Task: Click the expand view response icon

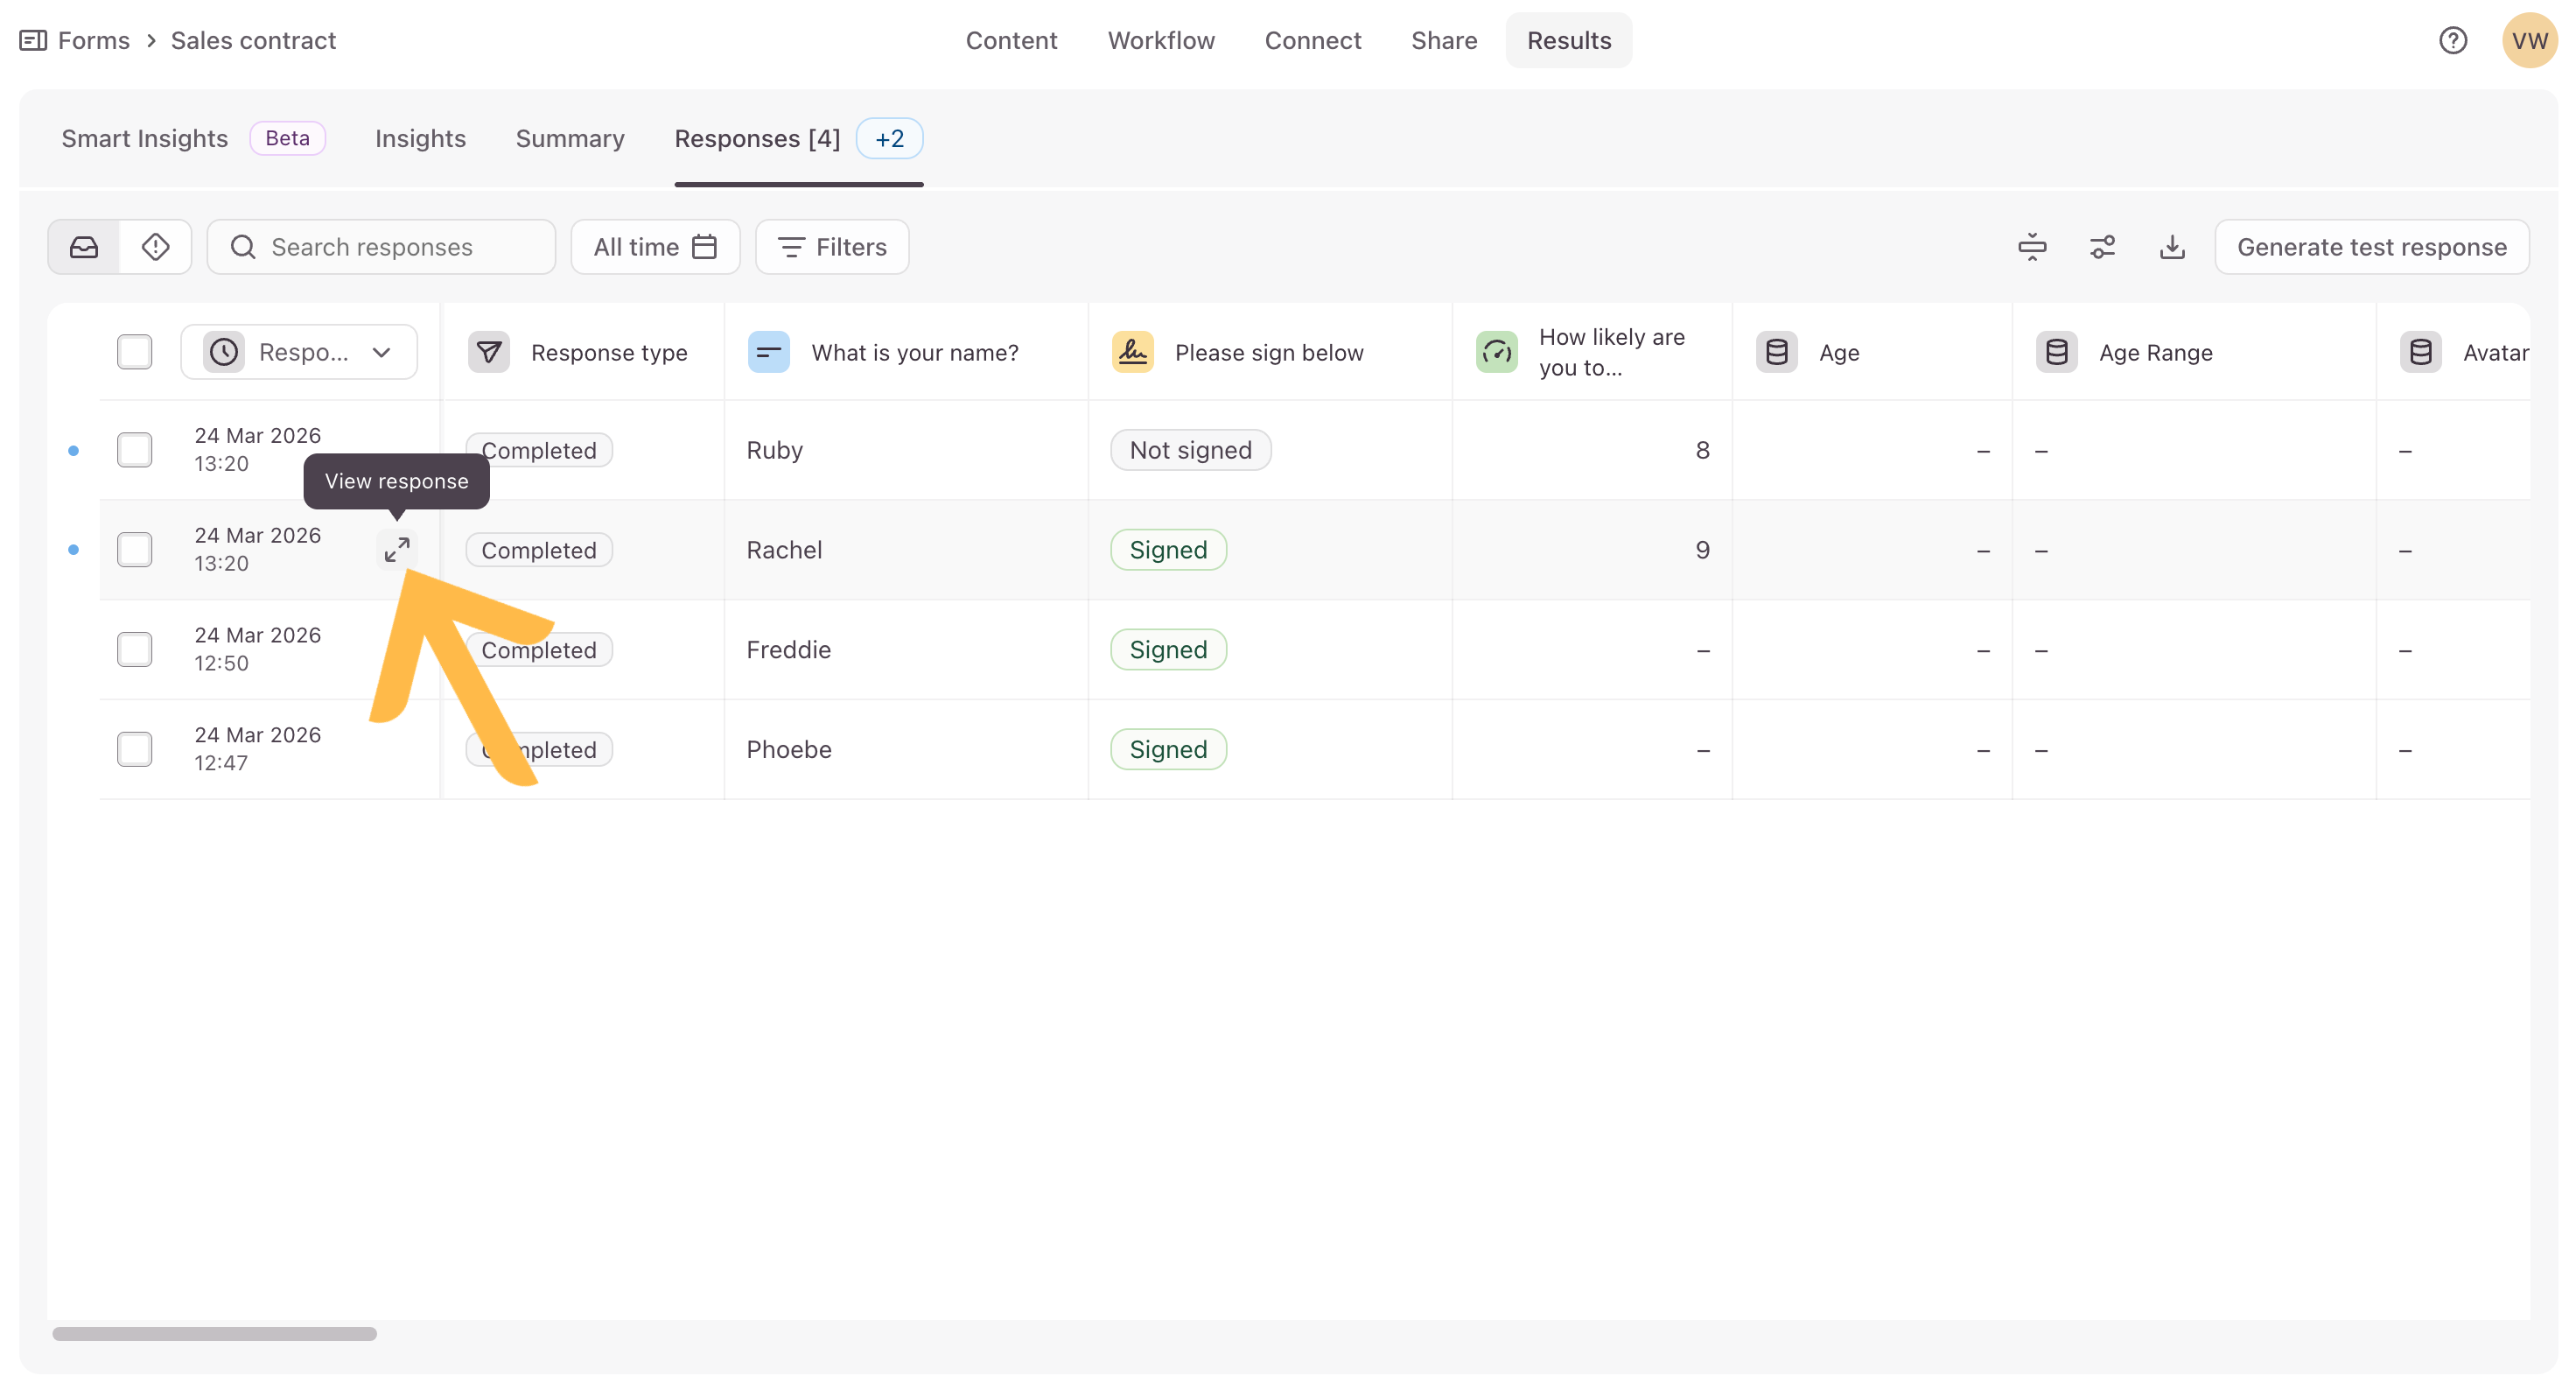Action: (x=397, y=550)
